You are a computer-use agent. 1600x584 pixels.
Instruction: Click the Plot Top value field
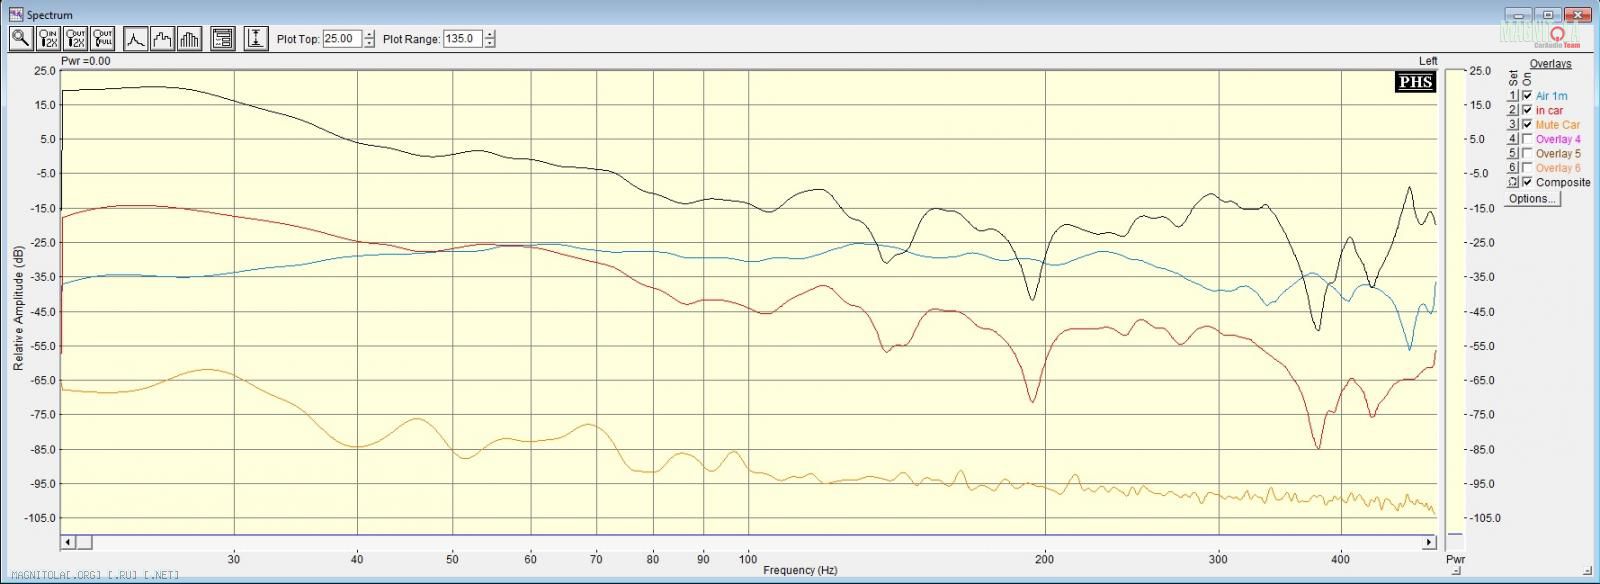point(342,39)
